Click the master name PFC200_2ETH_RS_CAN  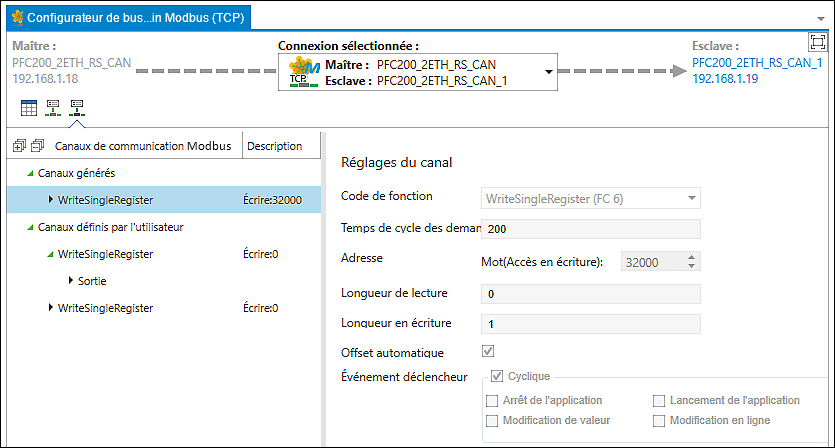(x=71, y=63)
